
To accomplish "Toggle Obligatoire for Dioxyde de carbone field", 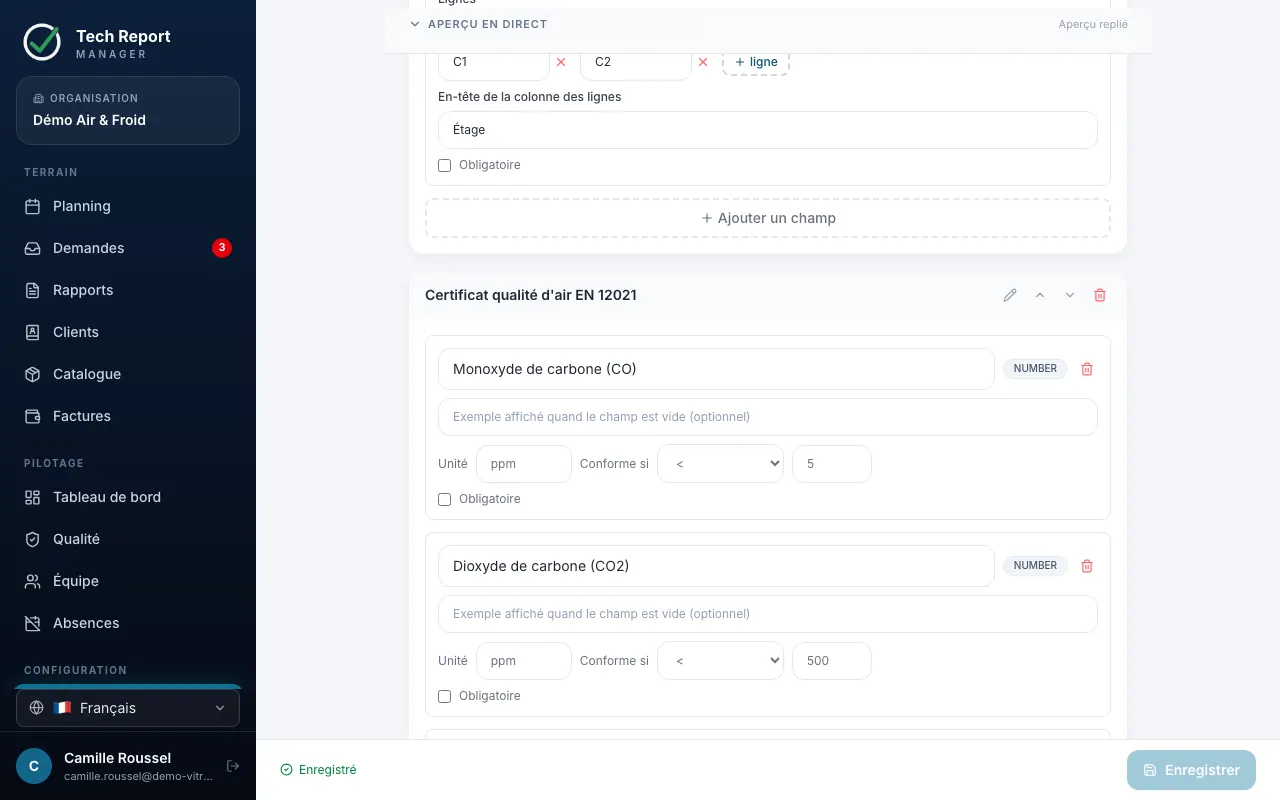I will click(x=445, y=696).
